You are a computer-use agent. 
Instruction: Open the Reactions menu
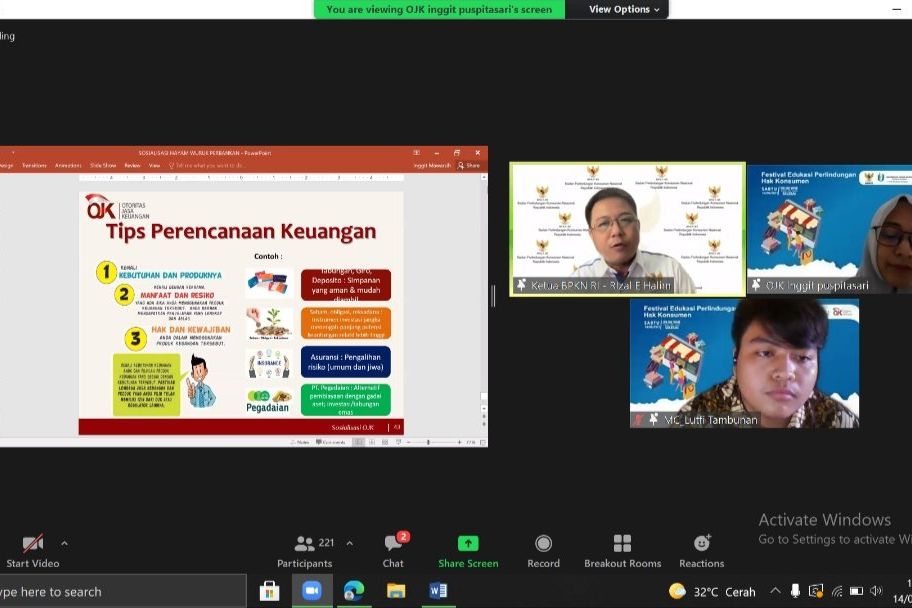pyautogui.click(x=701, y=550)
